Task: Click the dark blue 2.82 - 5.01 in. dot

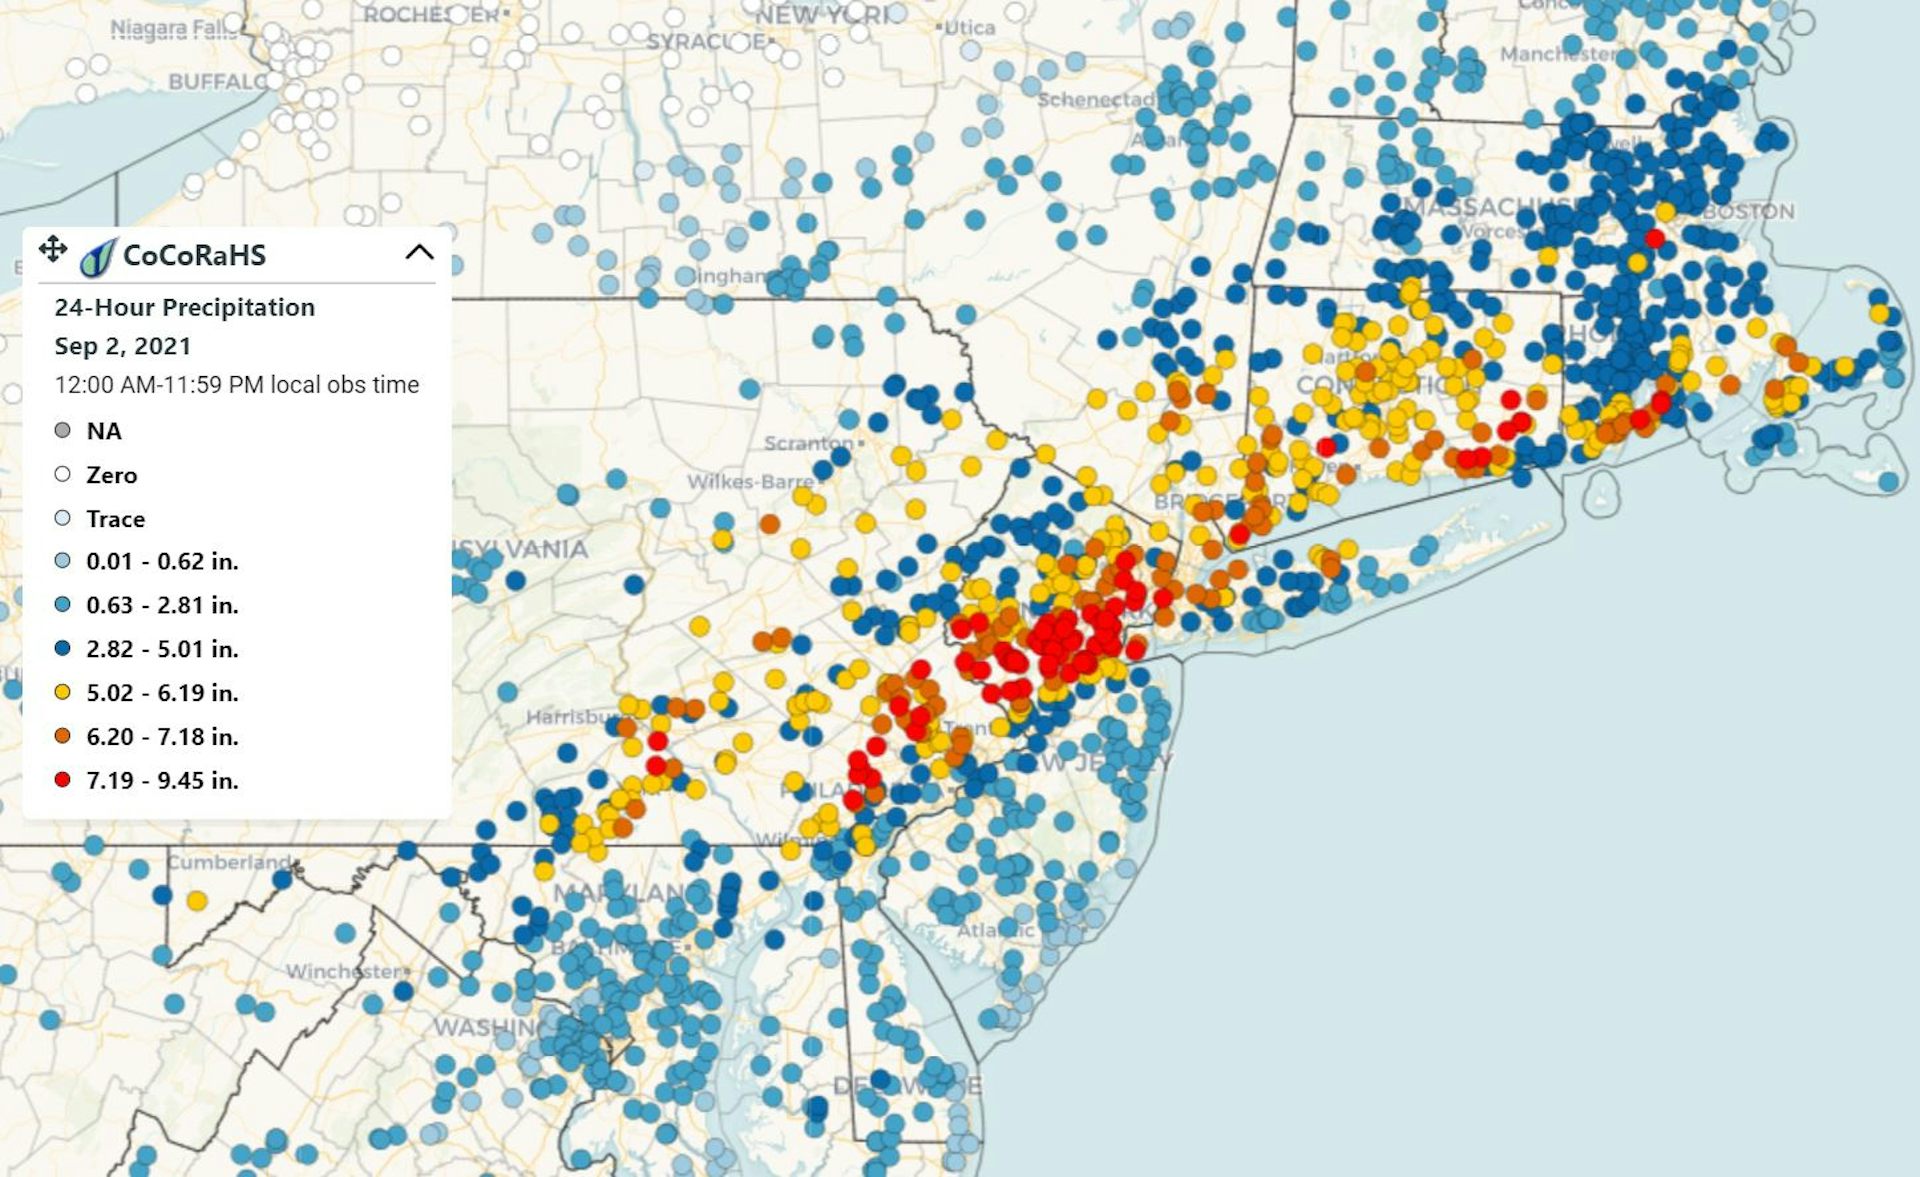Action: [62, 649]
